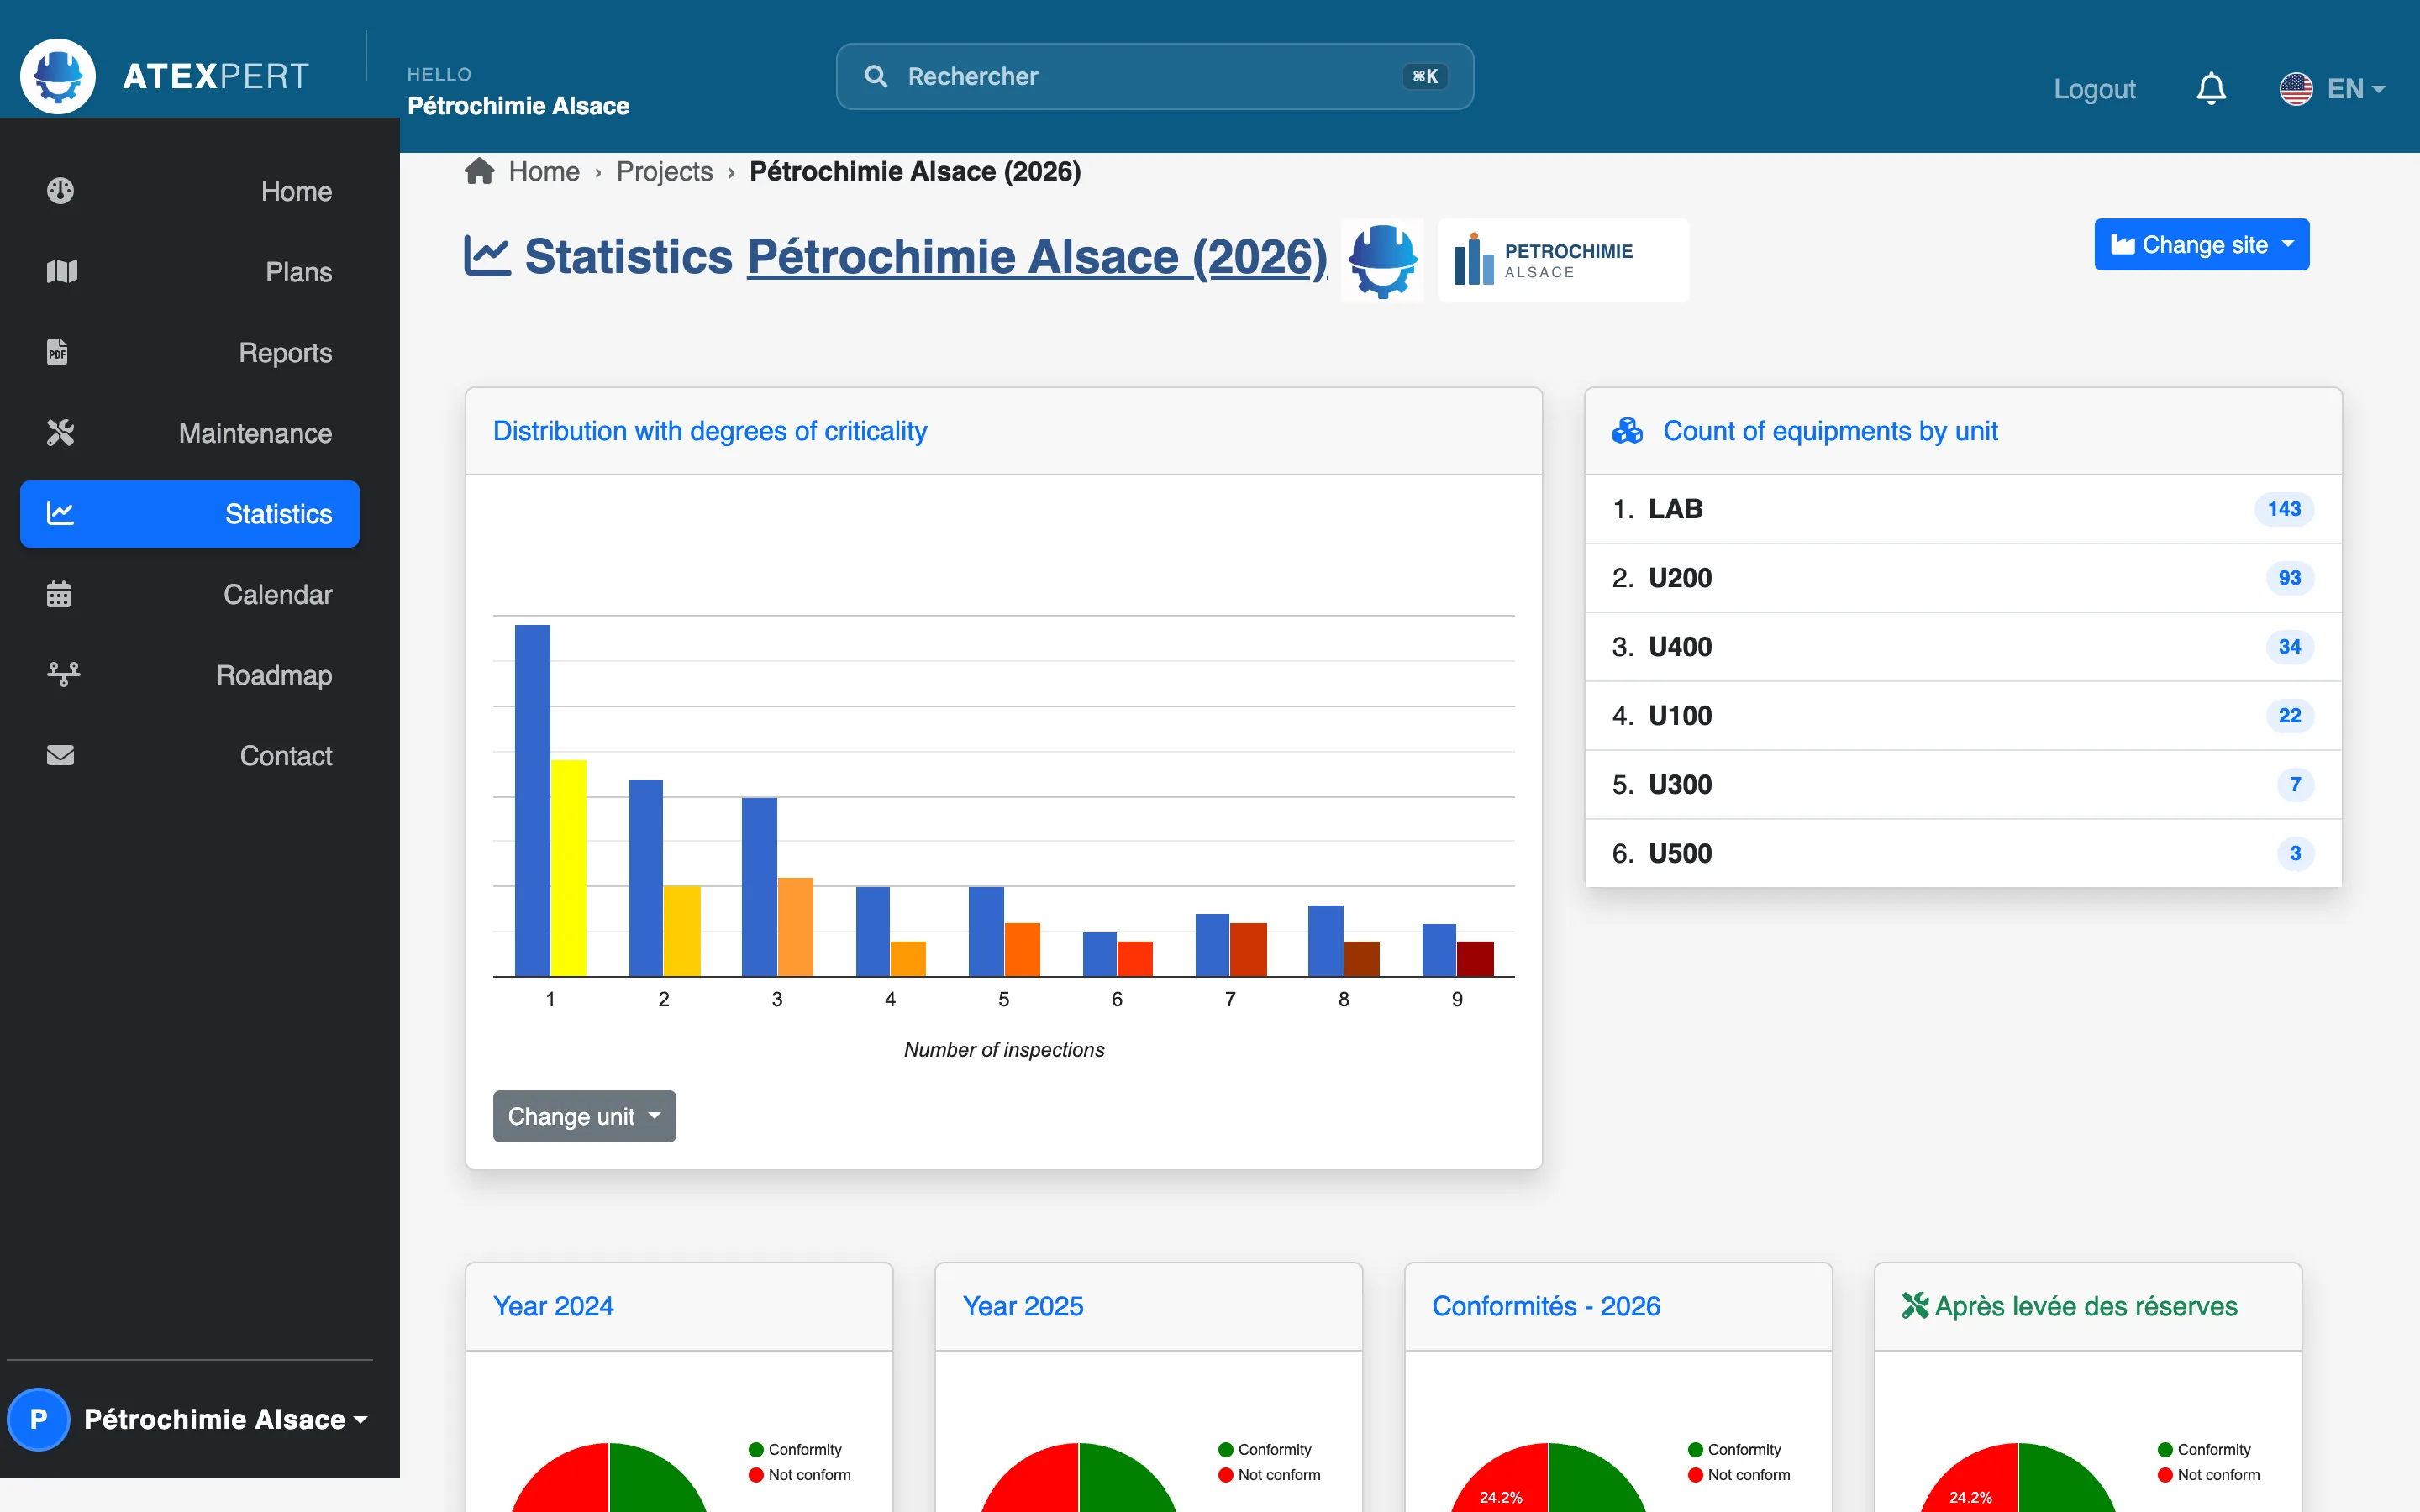The height and width of the screenshot is (1512, 2420).
Task: Click the Maintenance tools icon
Action: click(60, 433)
